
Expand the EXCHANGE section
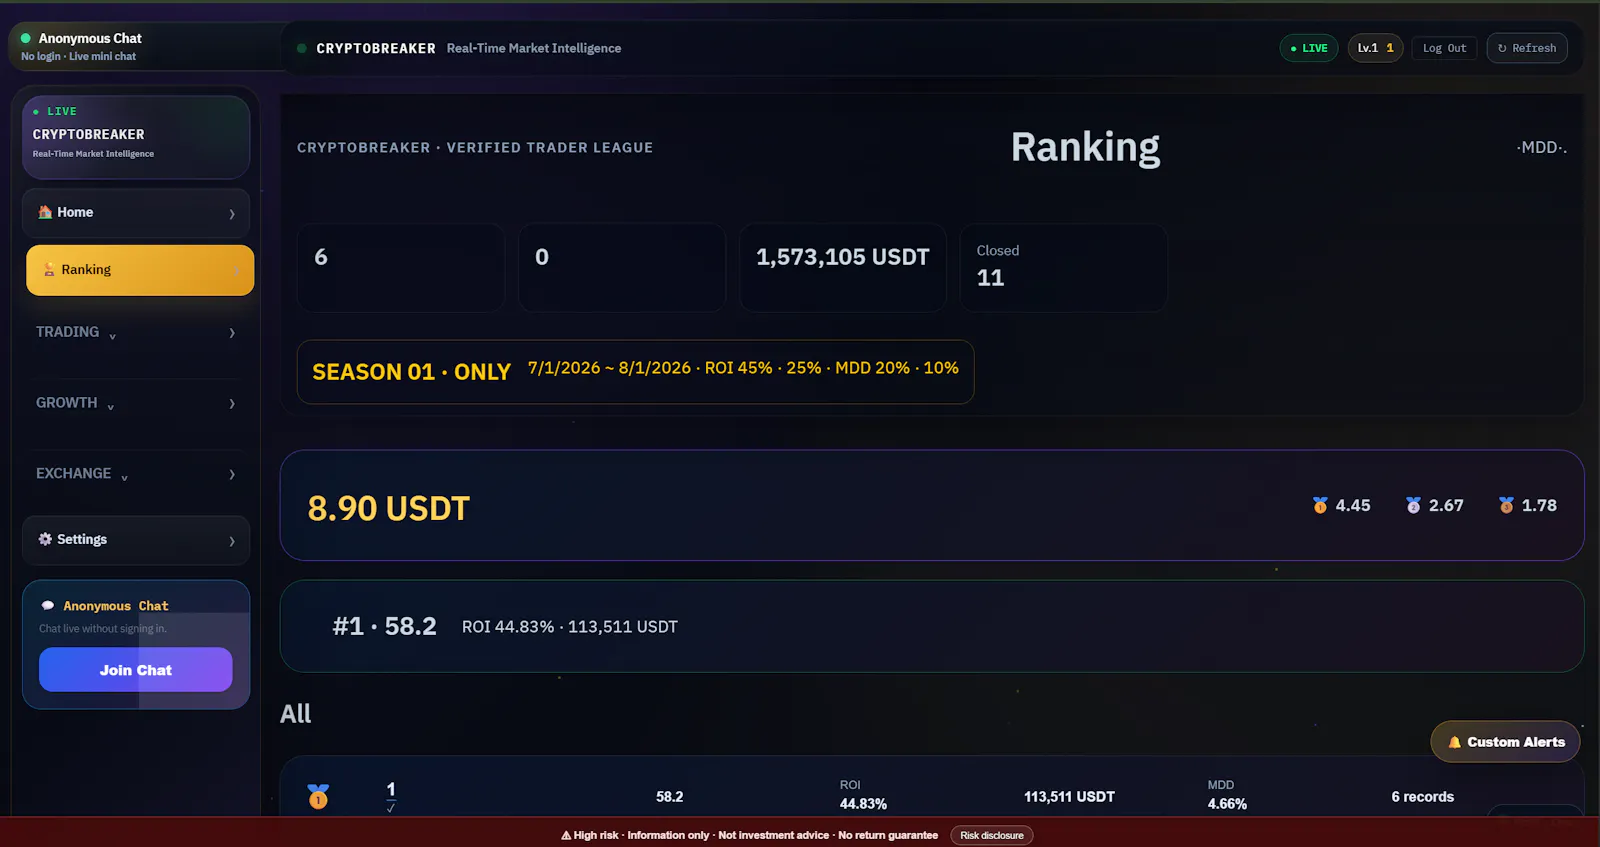(136, 475)
